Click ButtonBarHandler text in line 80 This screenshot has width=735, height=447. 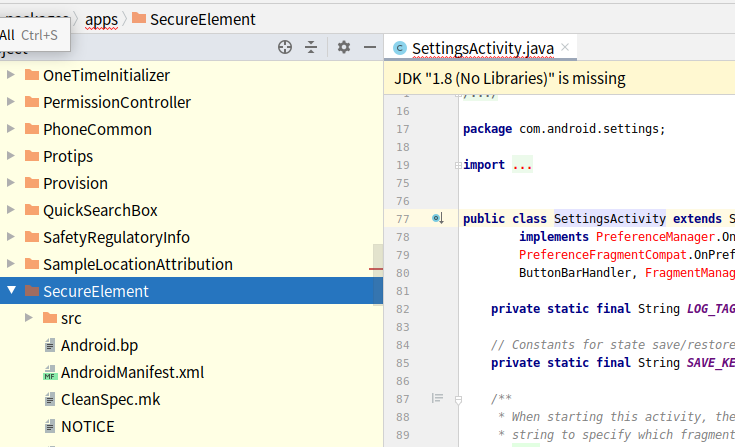[x=575, y=273]
